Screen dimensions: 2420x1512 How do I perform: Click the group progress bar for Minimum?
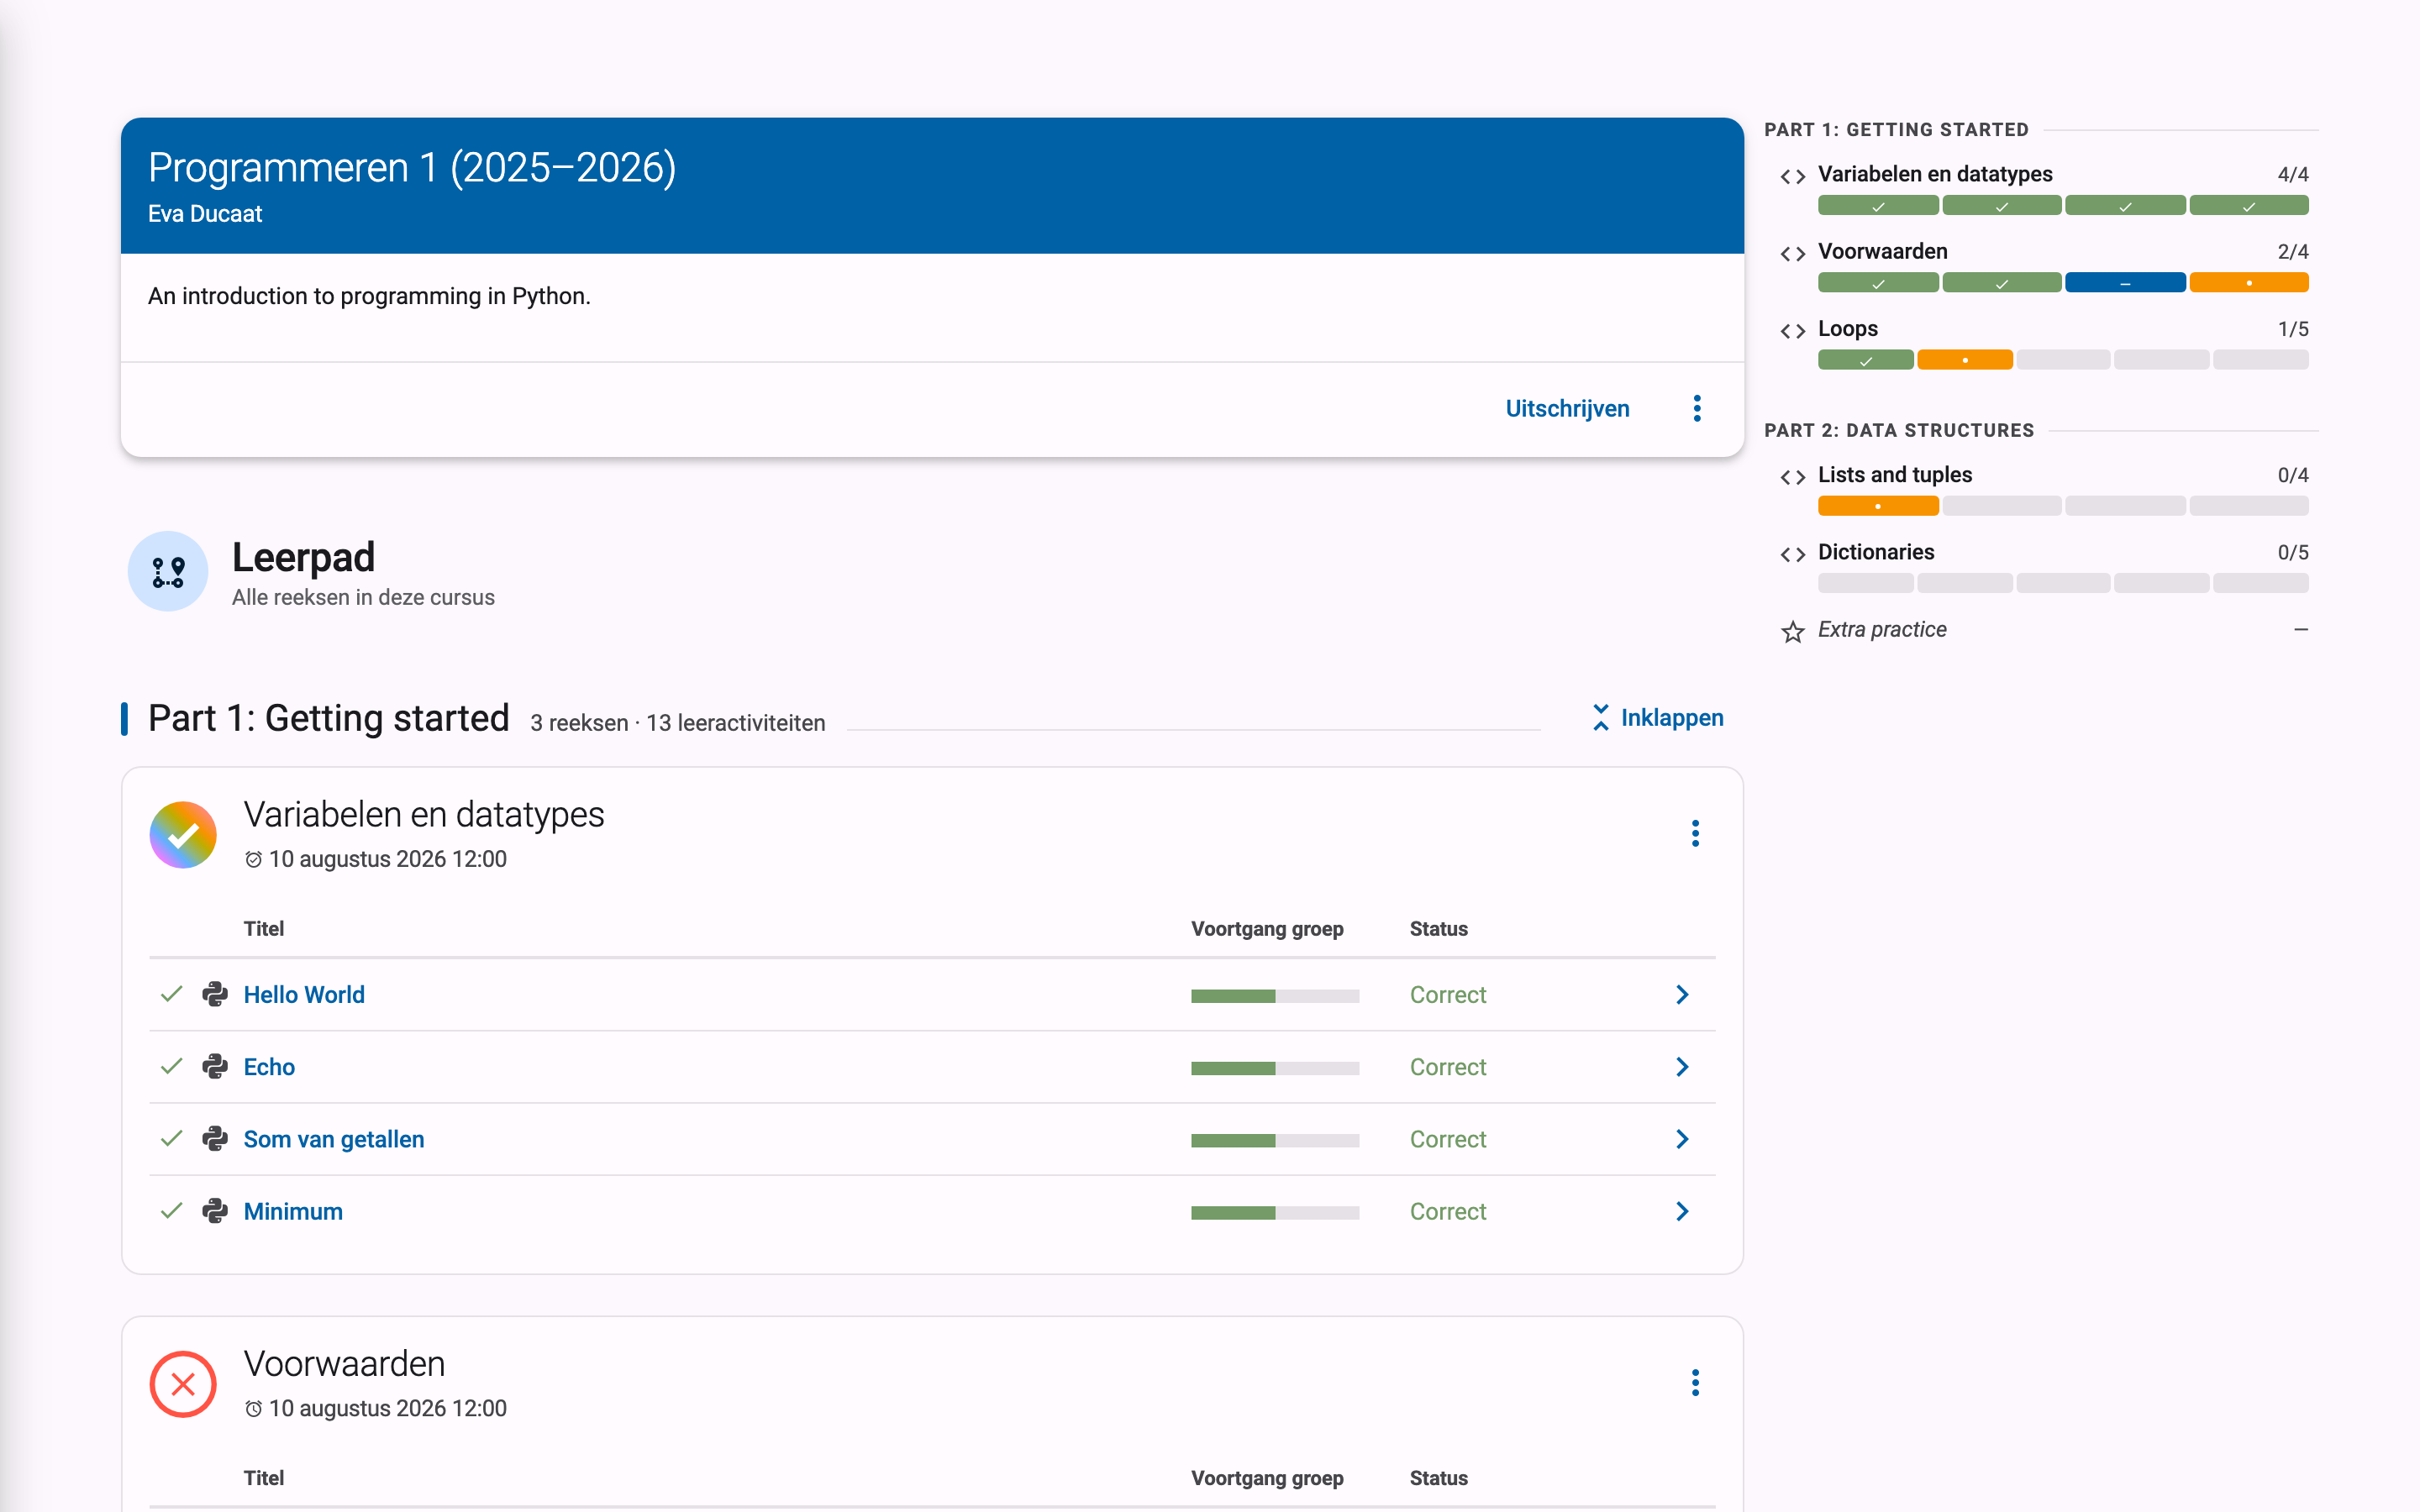tap(1275, 1212)
